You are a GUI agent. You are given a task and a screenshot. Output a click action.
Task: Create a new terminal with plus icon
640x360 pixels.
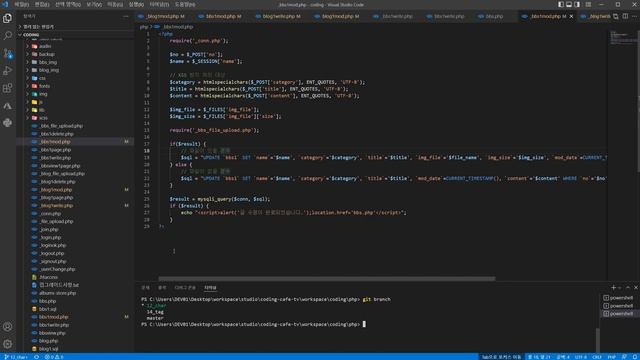click(613, 288)
